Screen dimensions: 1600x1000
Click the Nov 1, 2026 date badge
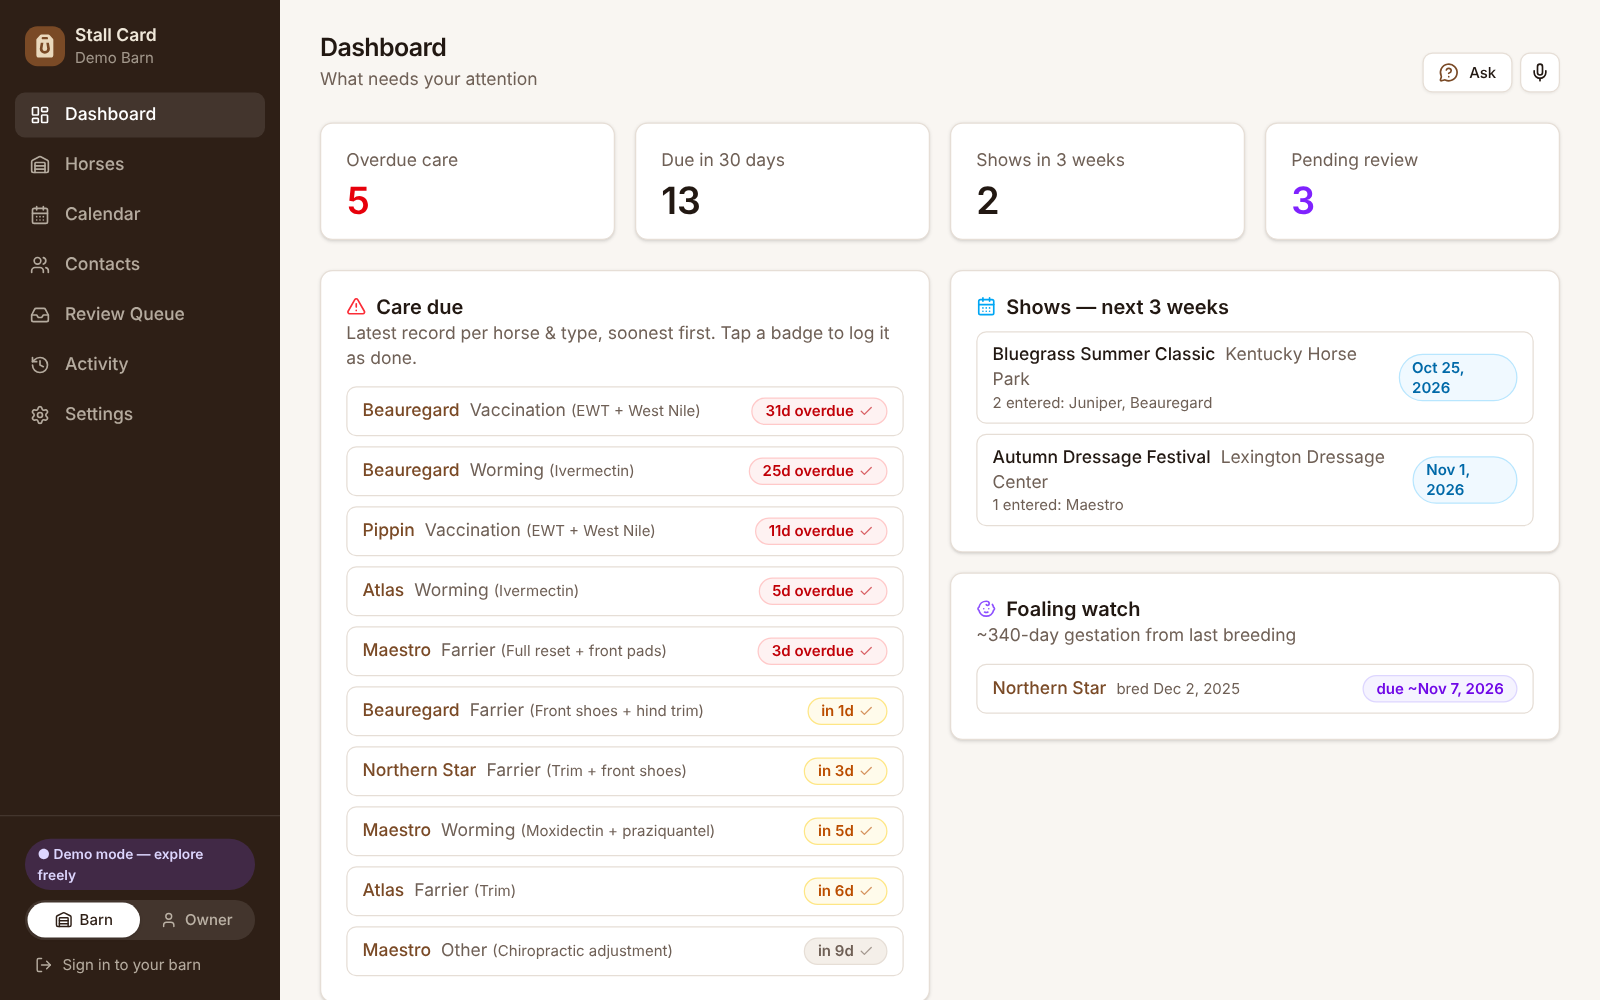[1464, 480]
